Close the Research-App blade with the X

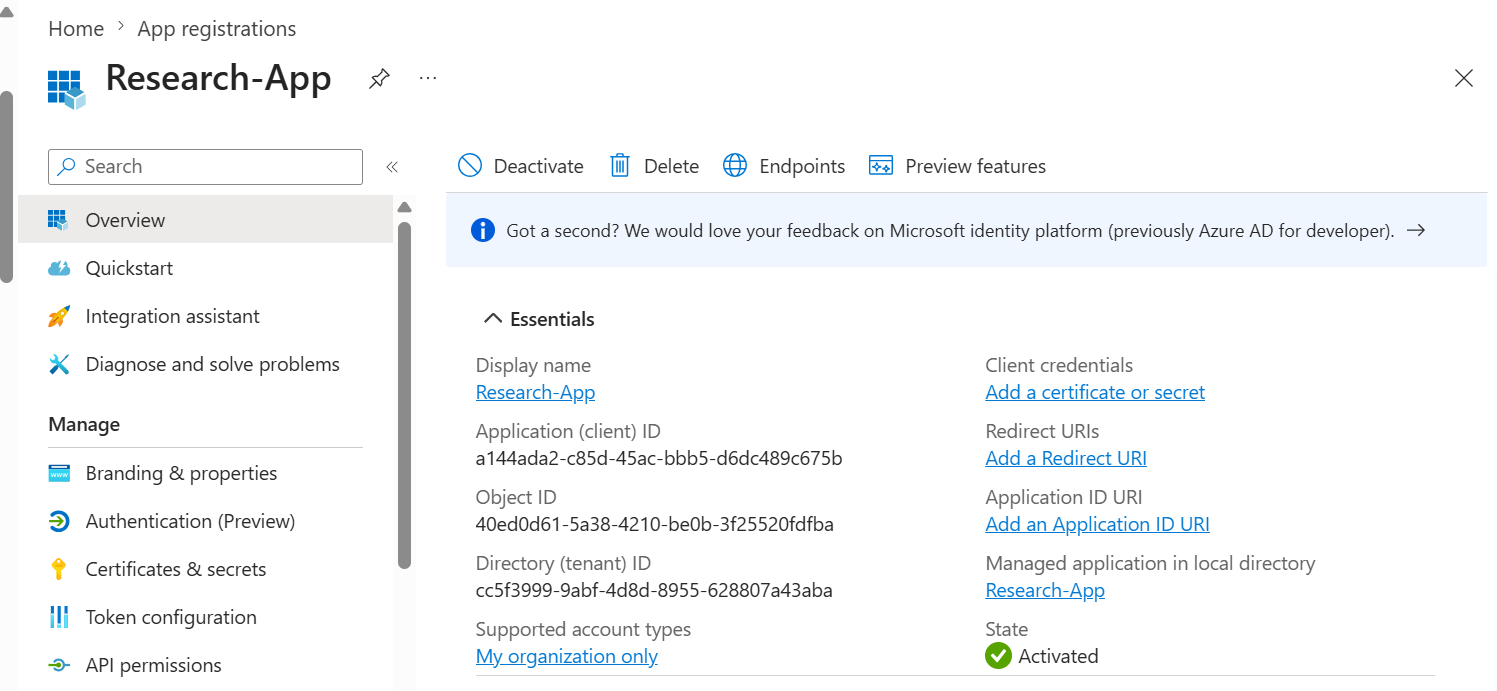[1464, 78]
